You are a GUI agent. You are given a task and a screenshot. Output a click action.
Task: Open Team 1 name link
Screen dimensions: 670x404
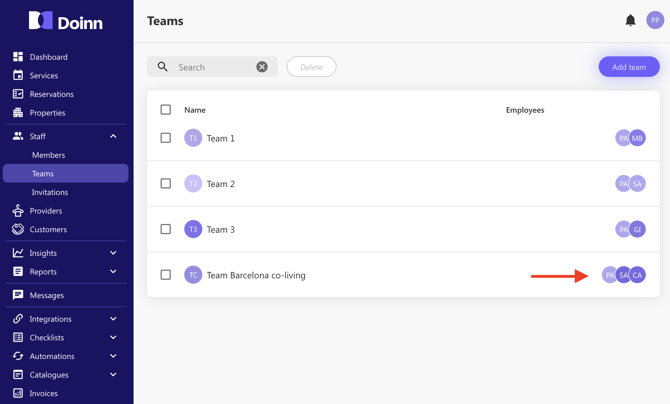click(x=220, y=138)
